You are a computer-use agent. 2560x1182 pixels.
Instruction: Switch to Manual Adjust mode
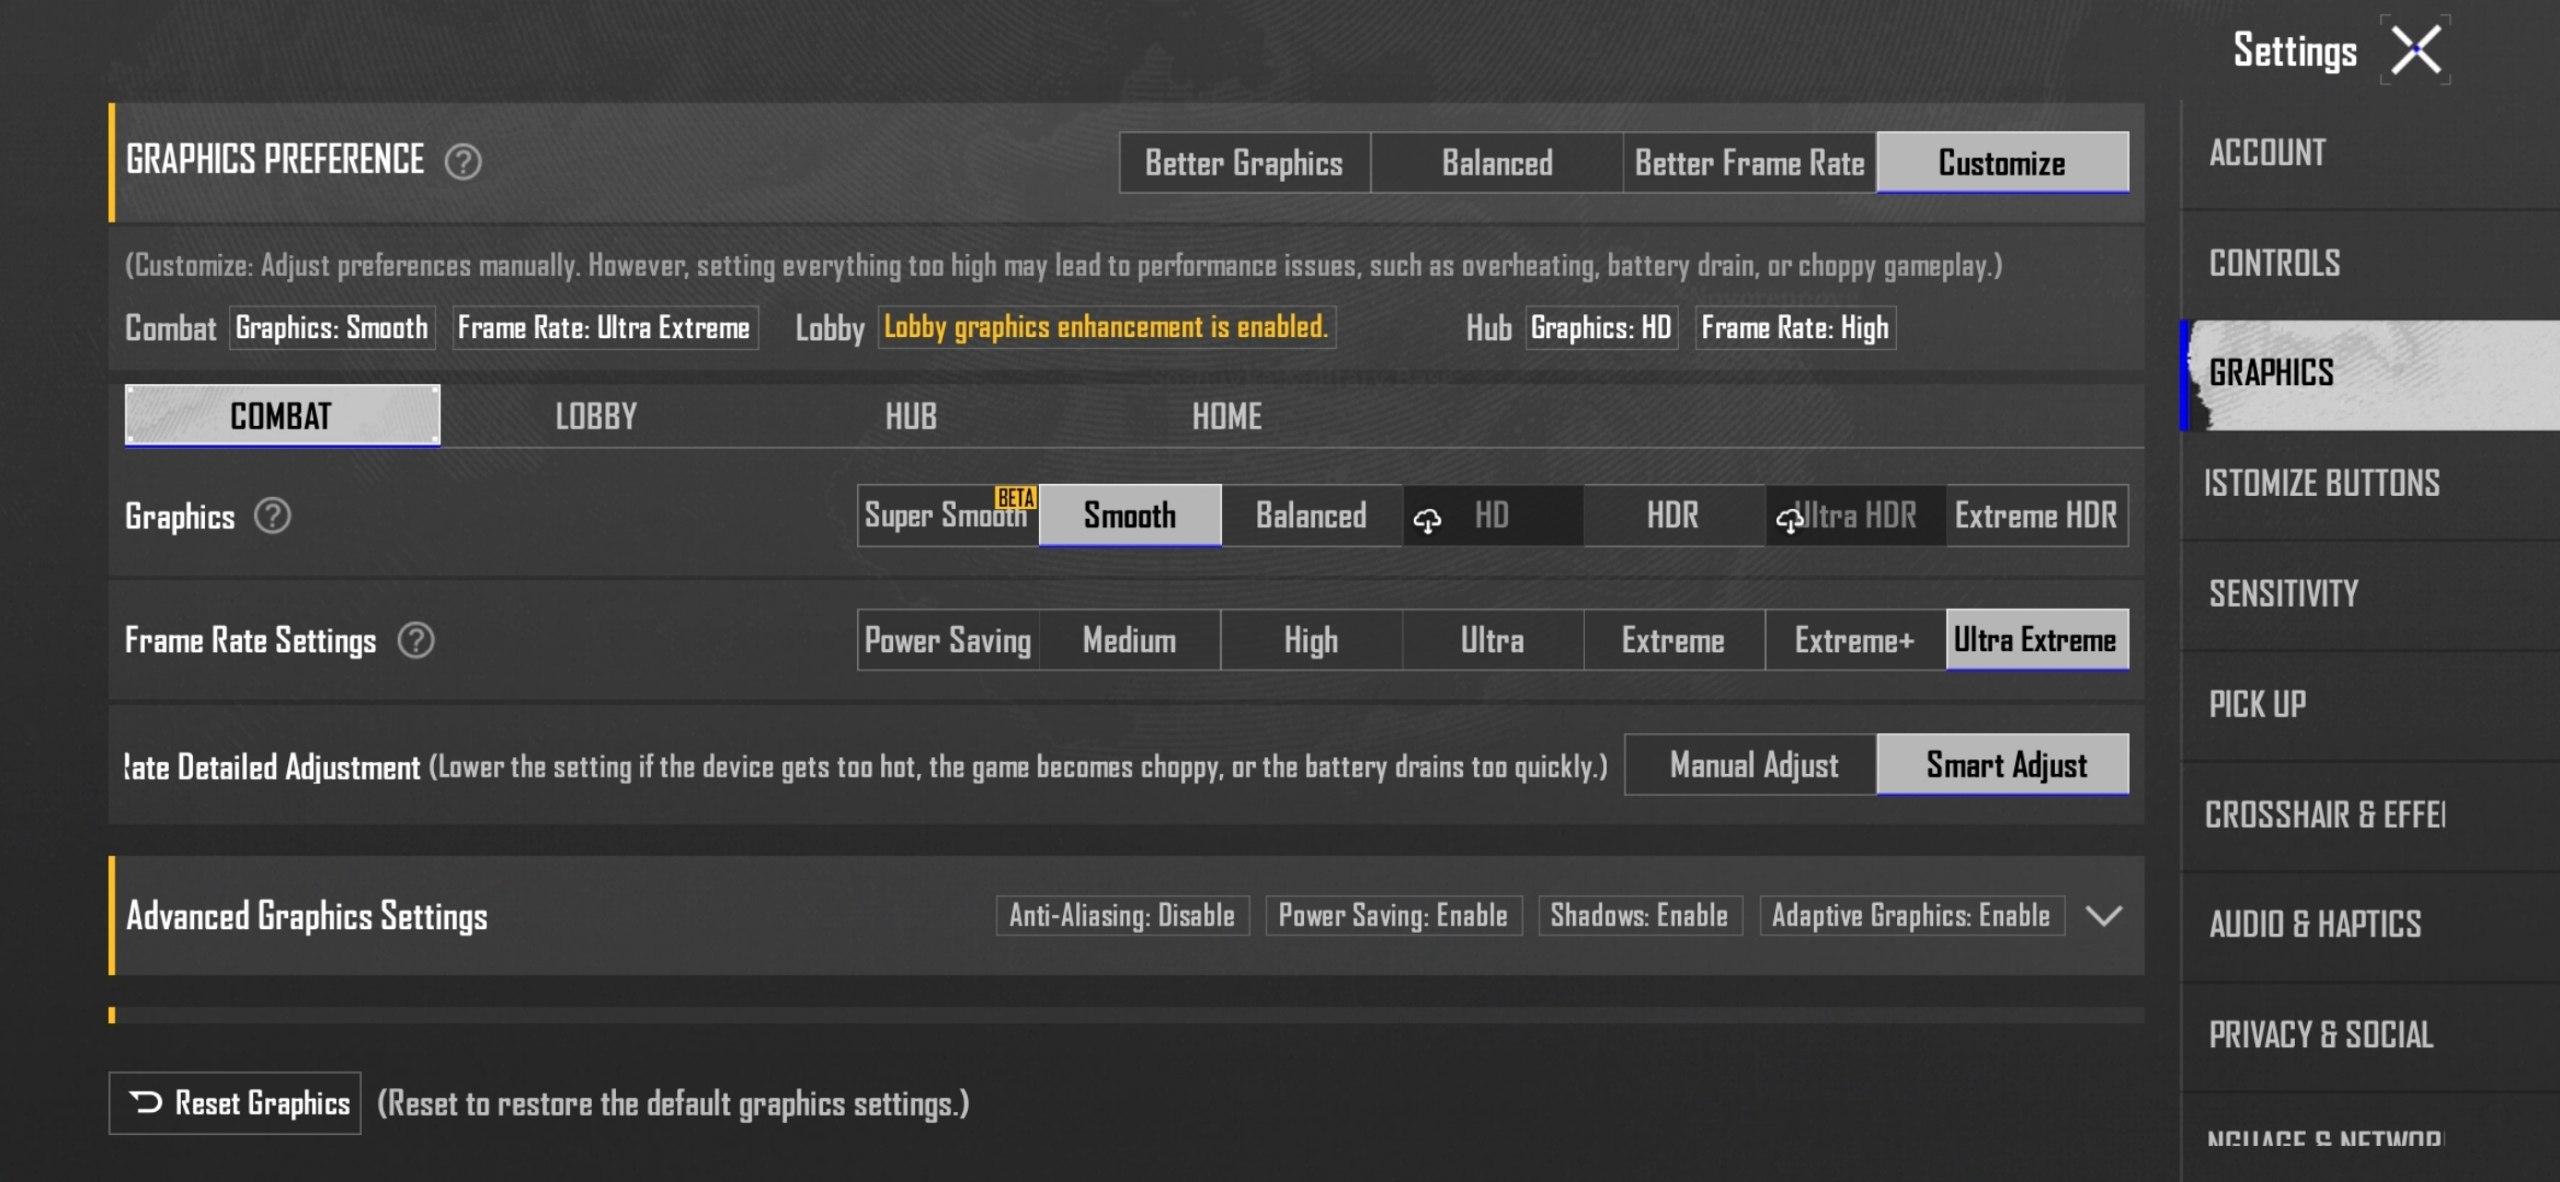point(1752,765)
